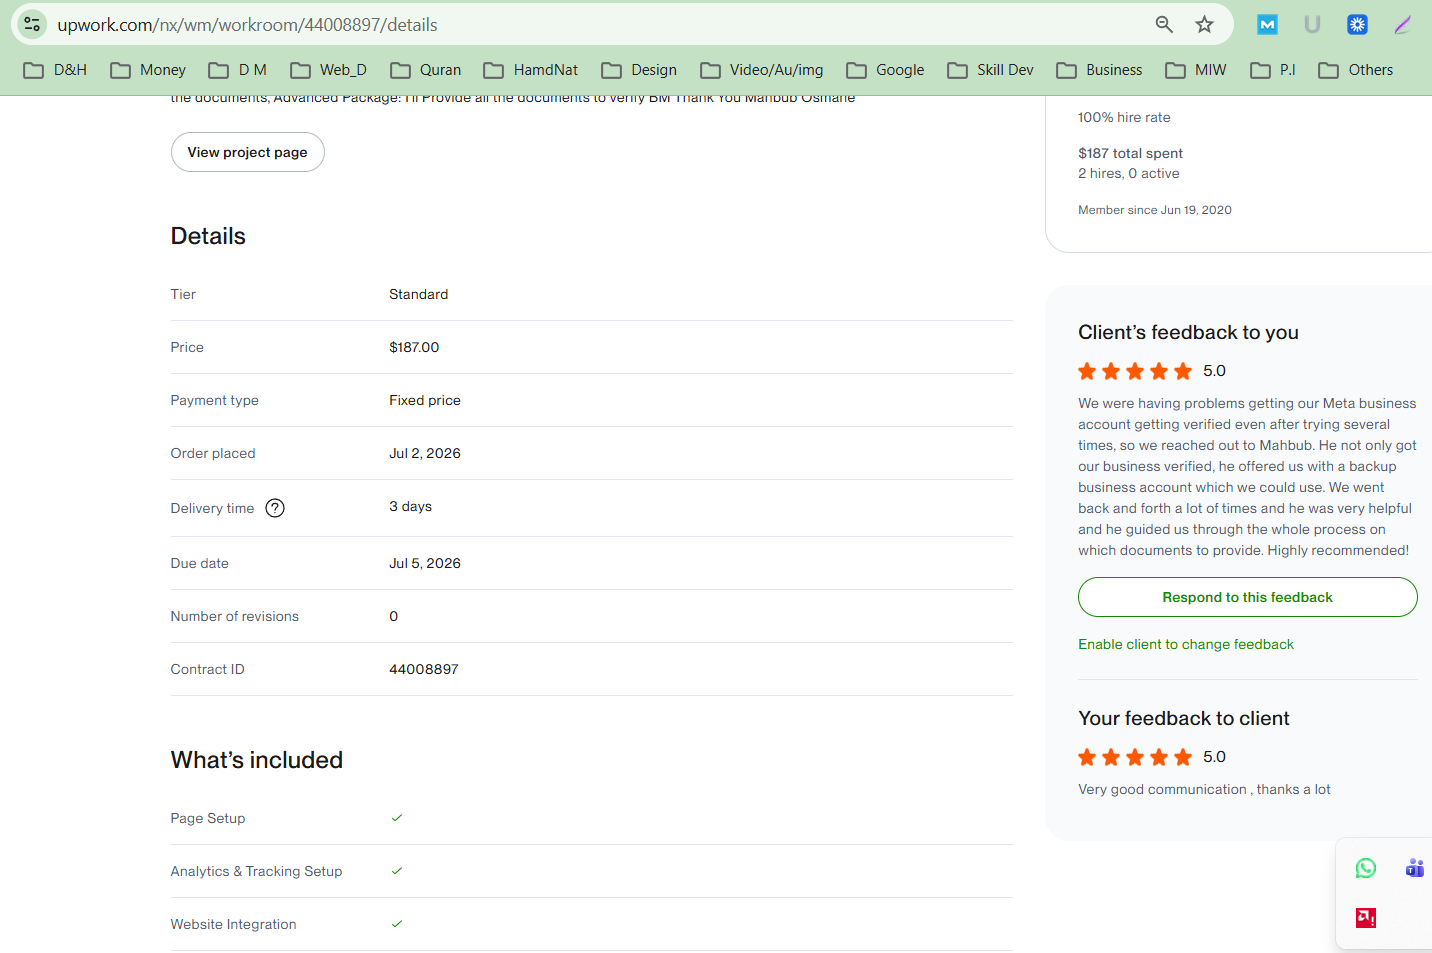Click the site information icon in address bar
This screenshot has height=953, width=1432.
pos(32,24)
